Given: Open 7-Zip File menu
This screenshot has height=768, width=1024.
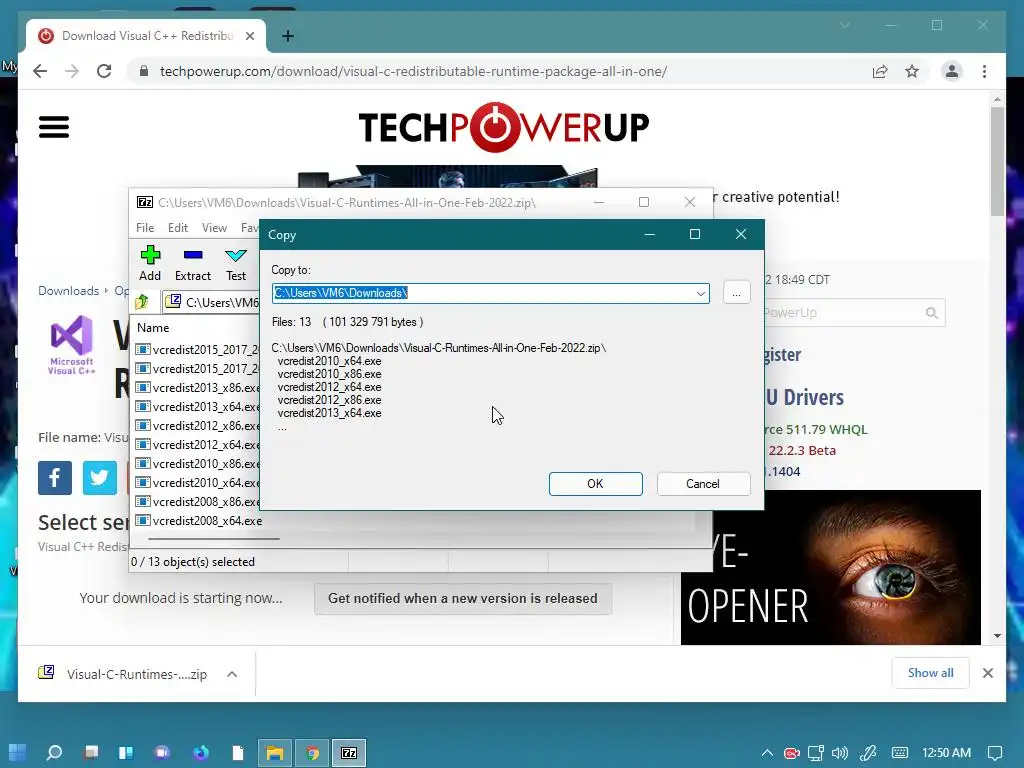Looking at the screenshot, I should [x=145, y=228].
